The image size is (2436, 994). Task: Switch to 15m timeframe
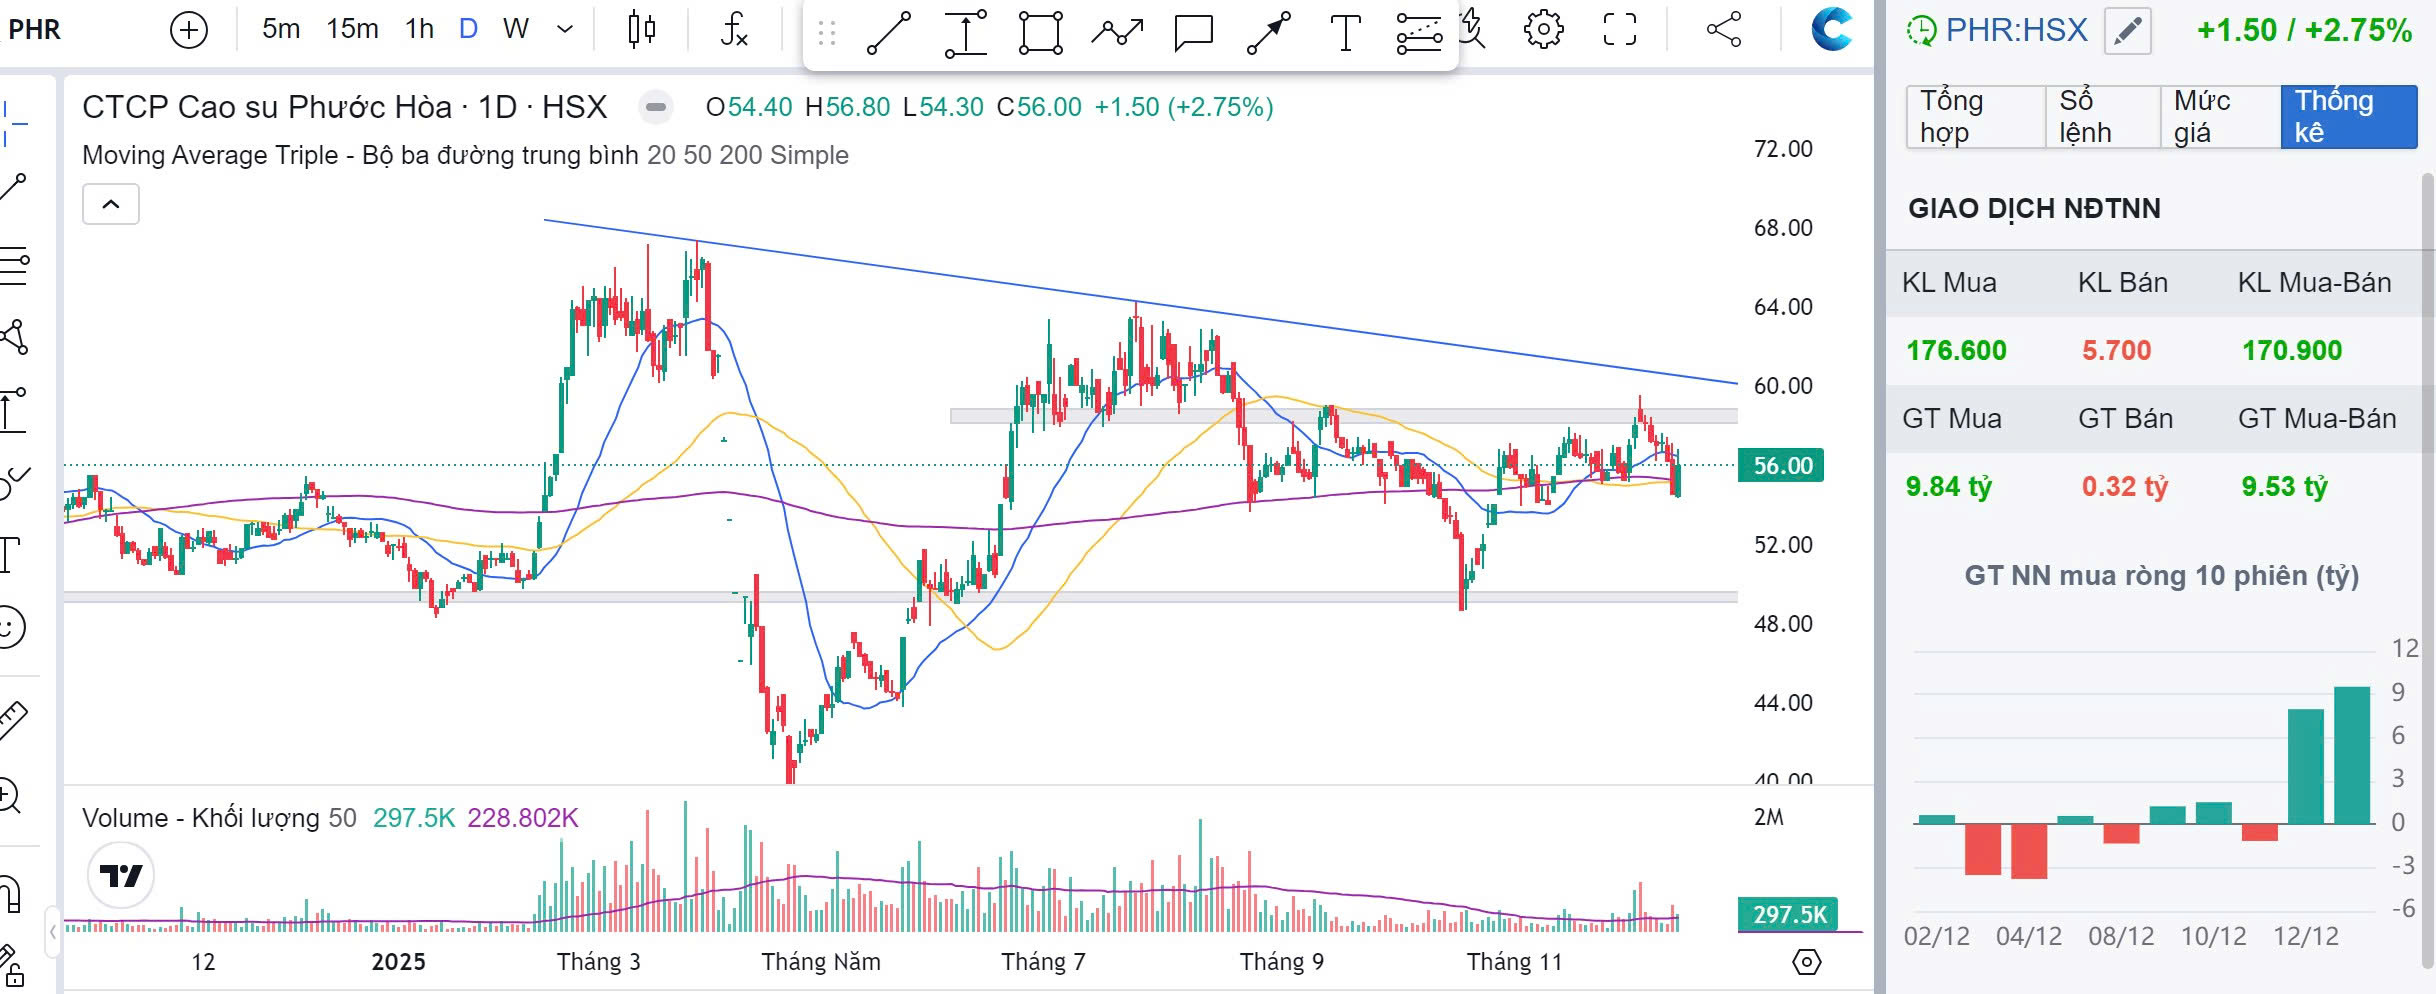tap(352, 29)
